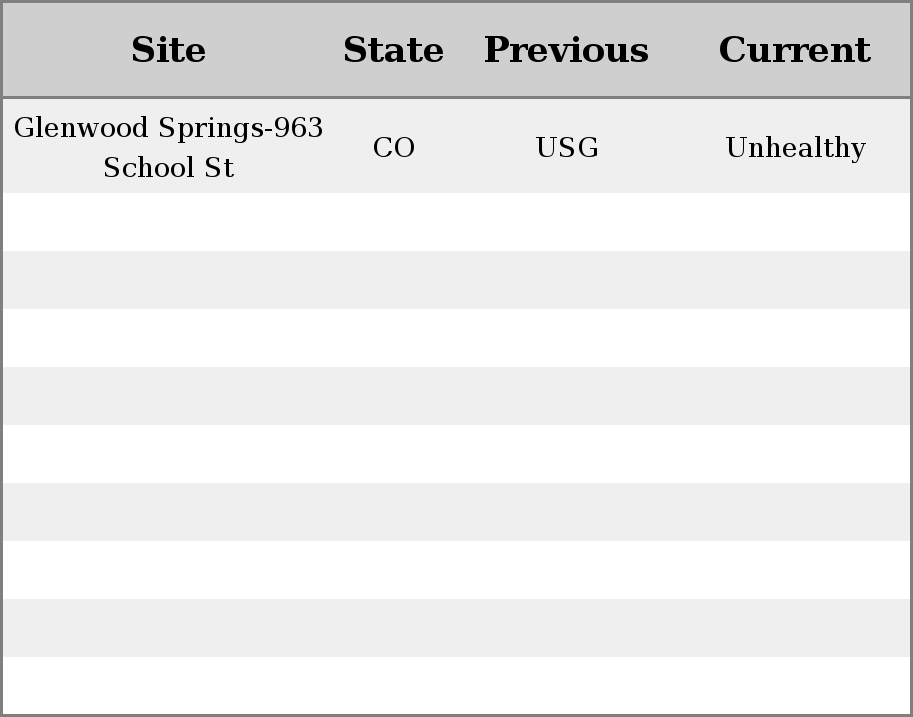The width and height of the screenshot is (913, 717).
Task: Click the Current column header
Action: (795, 50)
